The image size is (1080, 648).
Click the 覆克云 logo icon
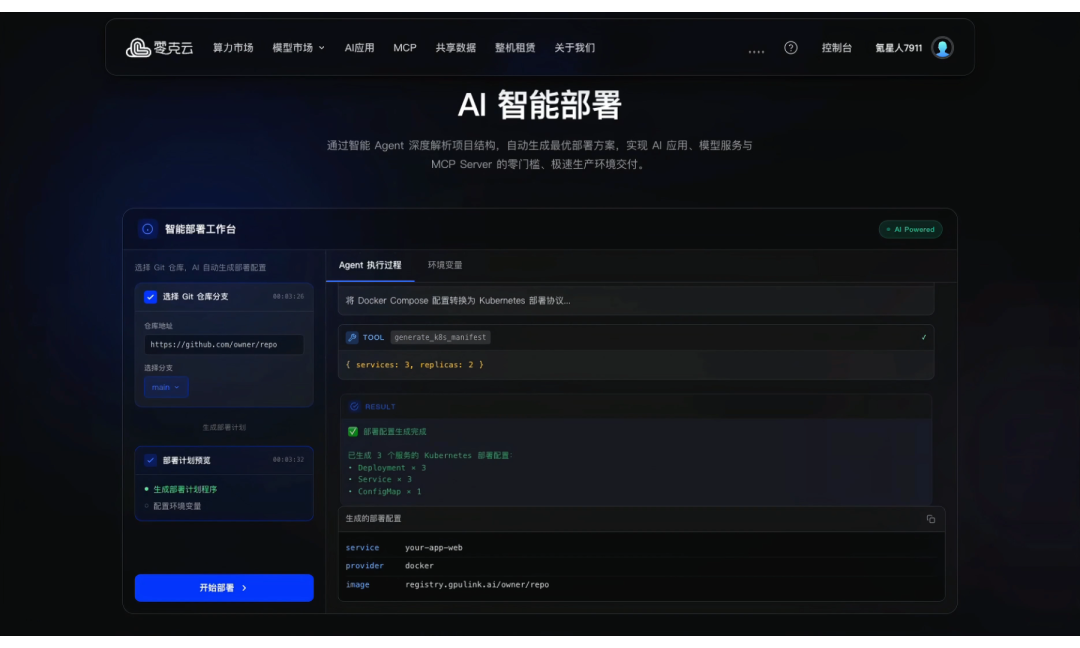(x=138, y=47)
